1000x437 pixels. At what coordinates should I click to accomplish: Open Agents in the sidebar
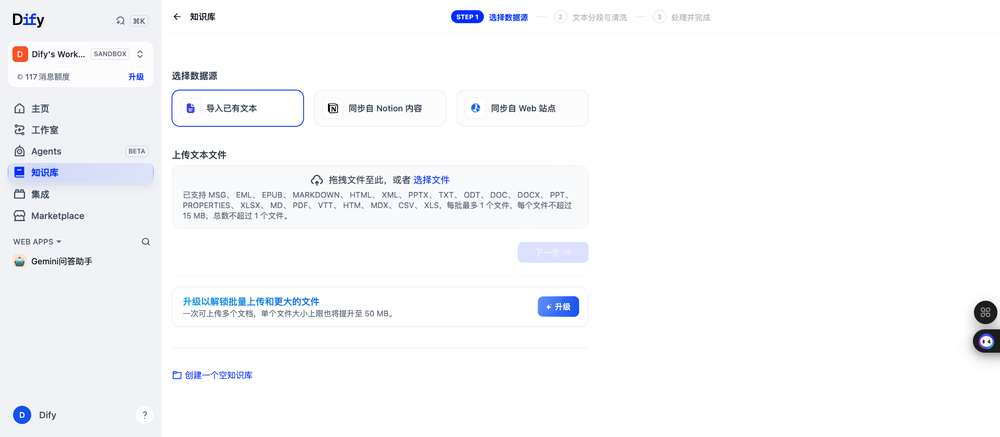[80, 151]
